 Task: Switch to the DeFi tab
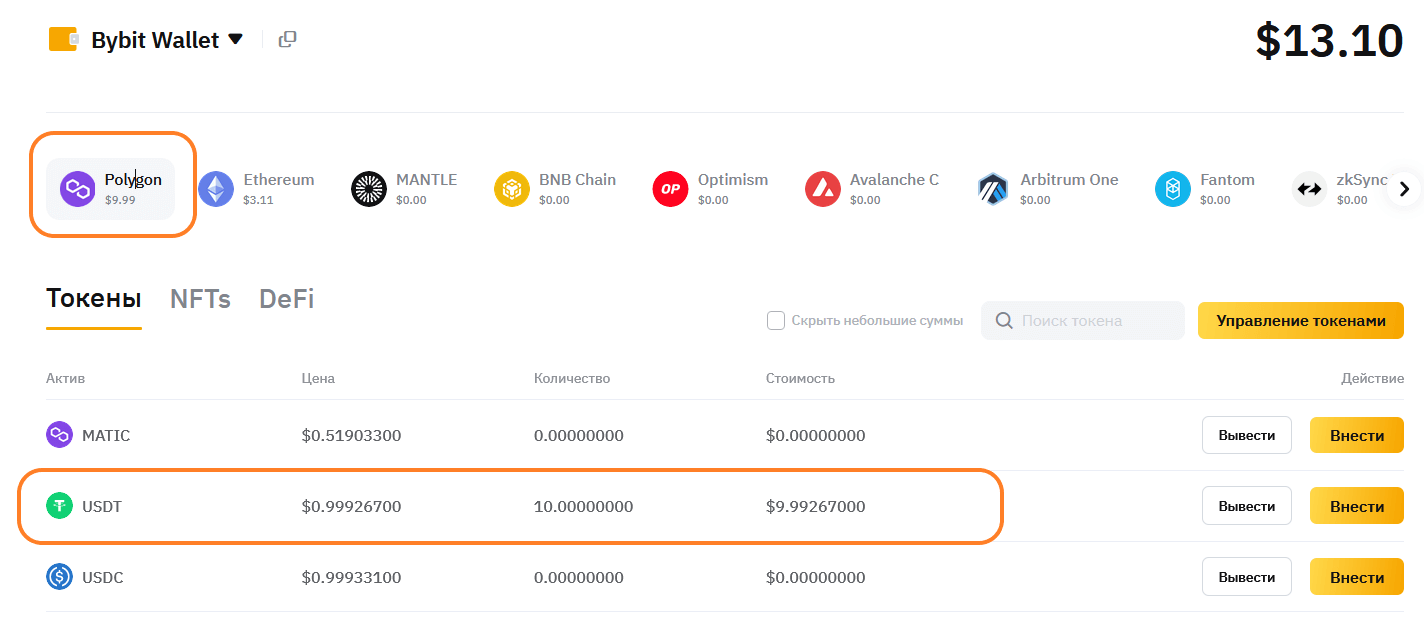pos(287,299)
